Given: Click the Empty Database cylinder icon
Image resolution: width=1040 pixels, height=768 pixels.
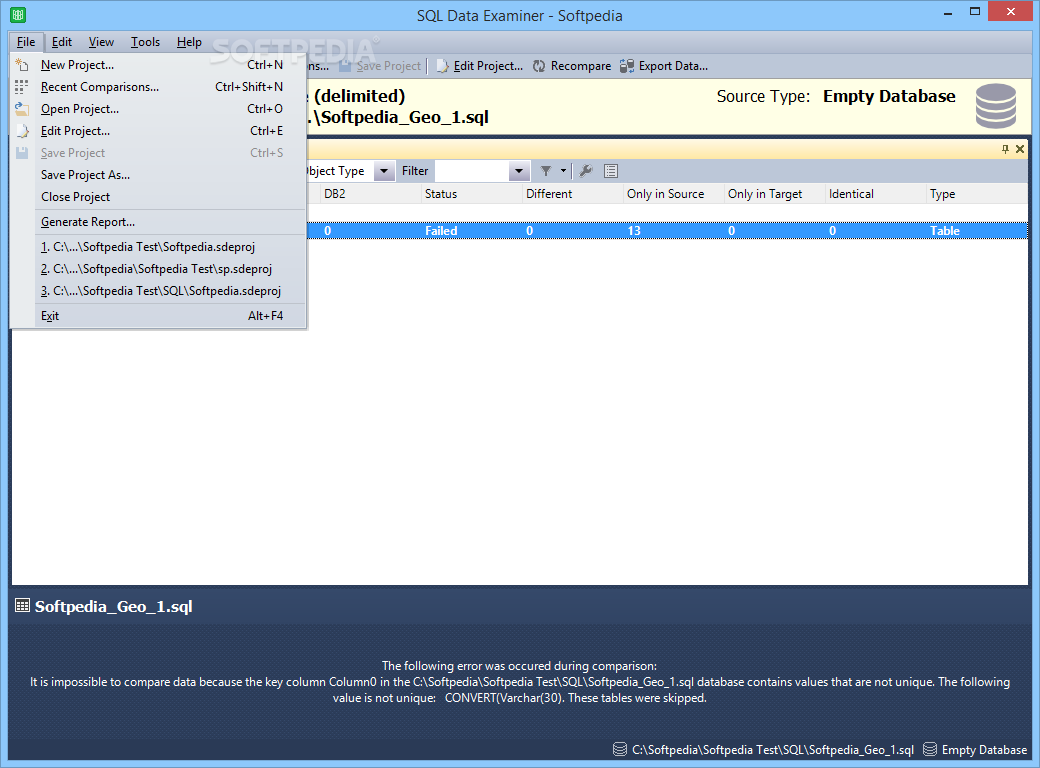Looking at the screenshot, I should coord(996,106).
